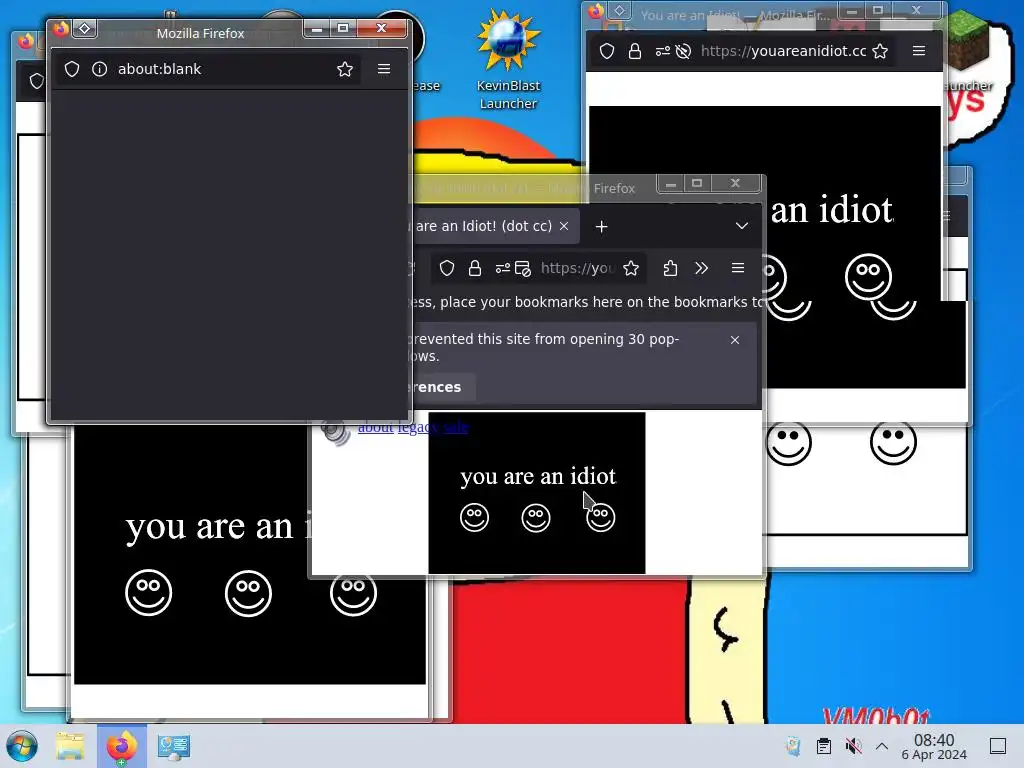Open application menu in middle Firefox window
The height and width of the screenshot is (768, 1024).
tap(738, 268)
